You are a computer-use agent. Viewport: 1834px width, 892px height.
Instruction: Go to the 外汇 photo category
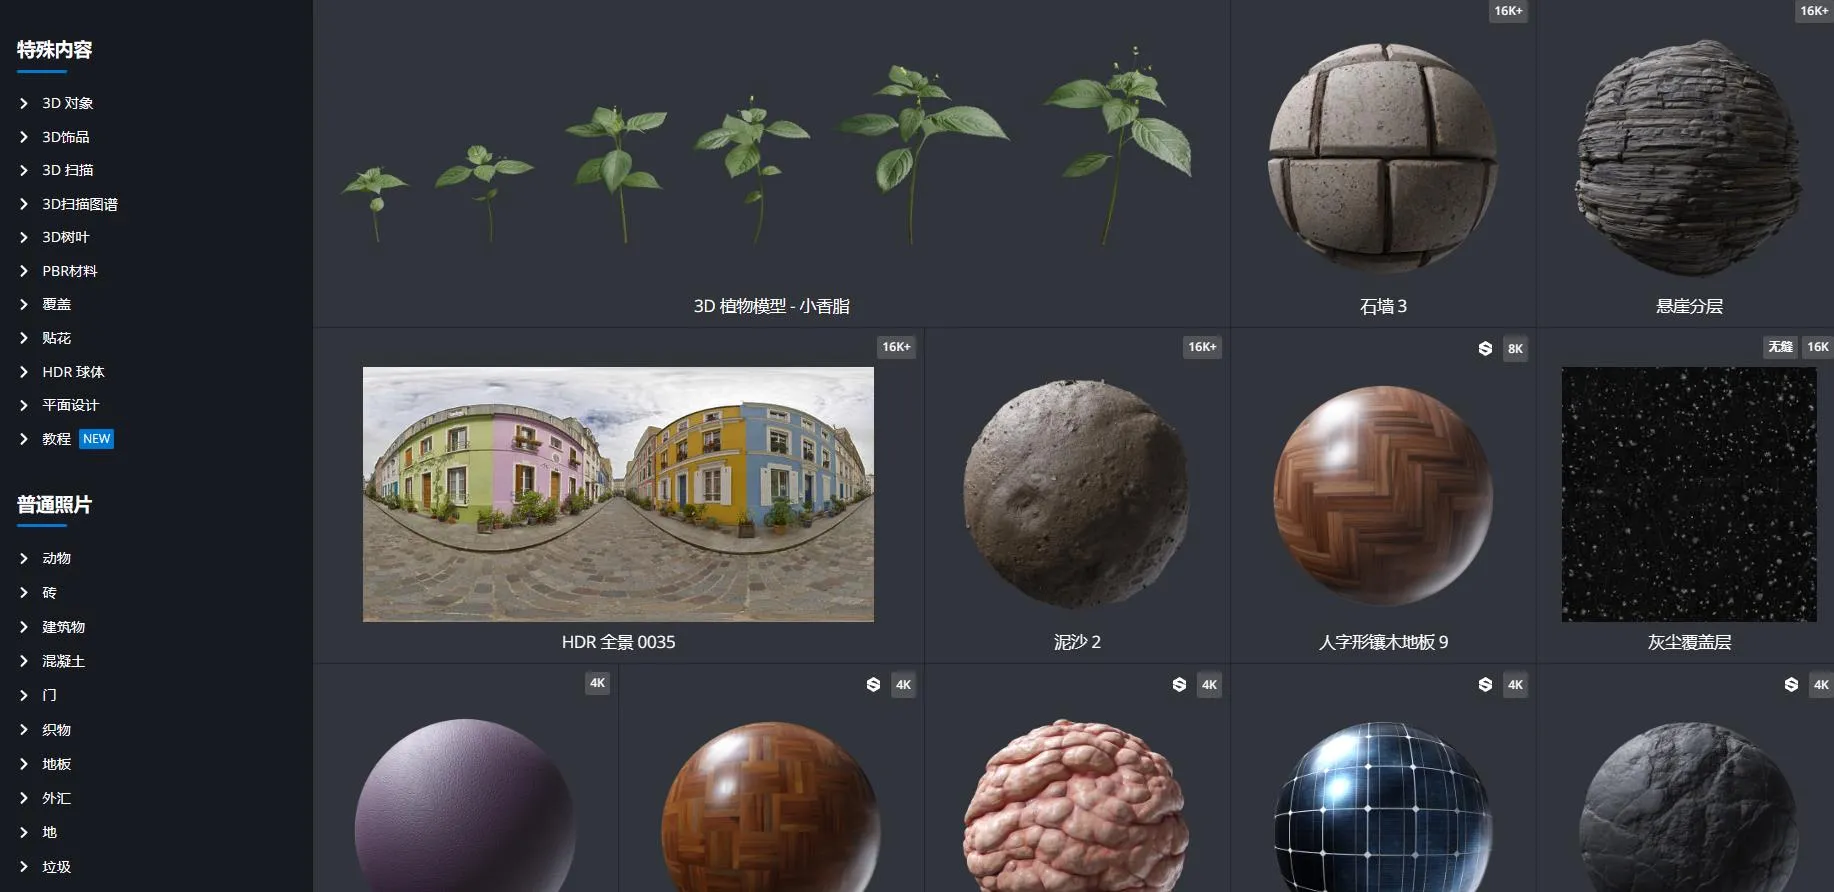pos(57,798)
